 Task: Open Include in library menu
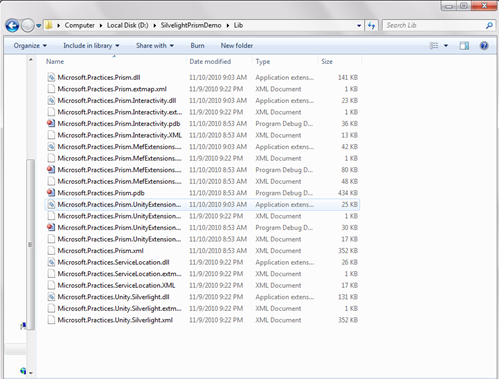click(x=91, y=46)
